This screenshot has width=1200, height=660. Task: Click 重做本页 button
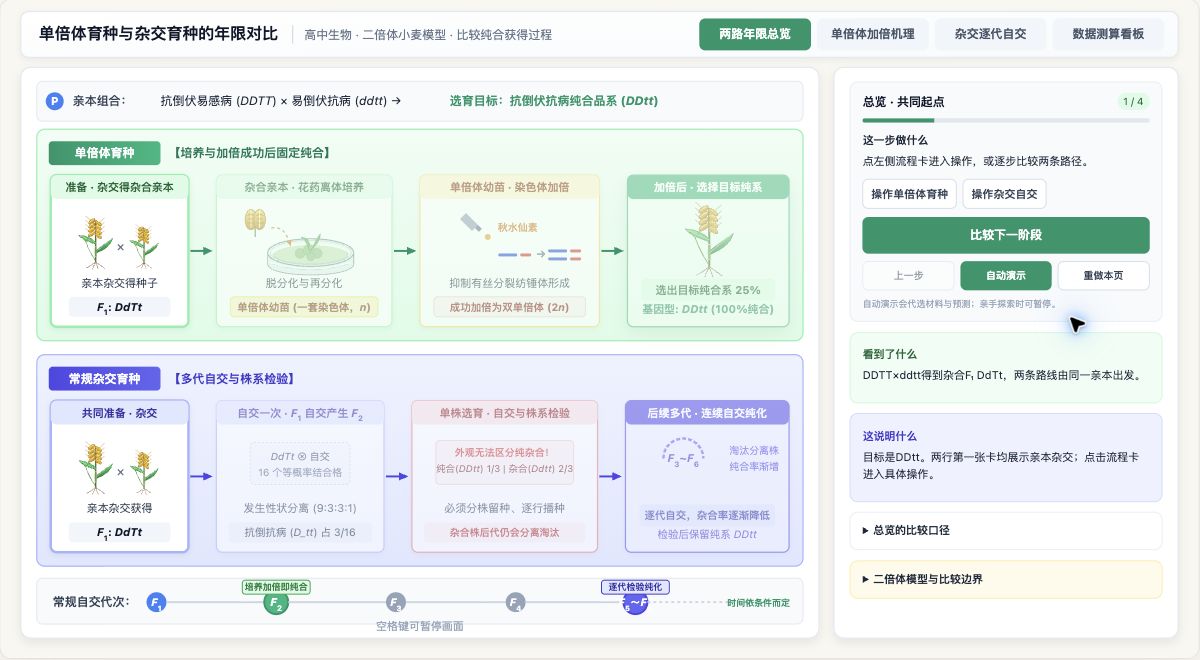tap(1103, 275)
